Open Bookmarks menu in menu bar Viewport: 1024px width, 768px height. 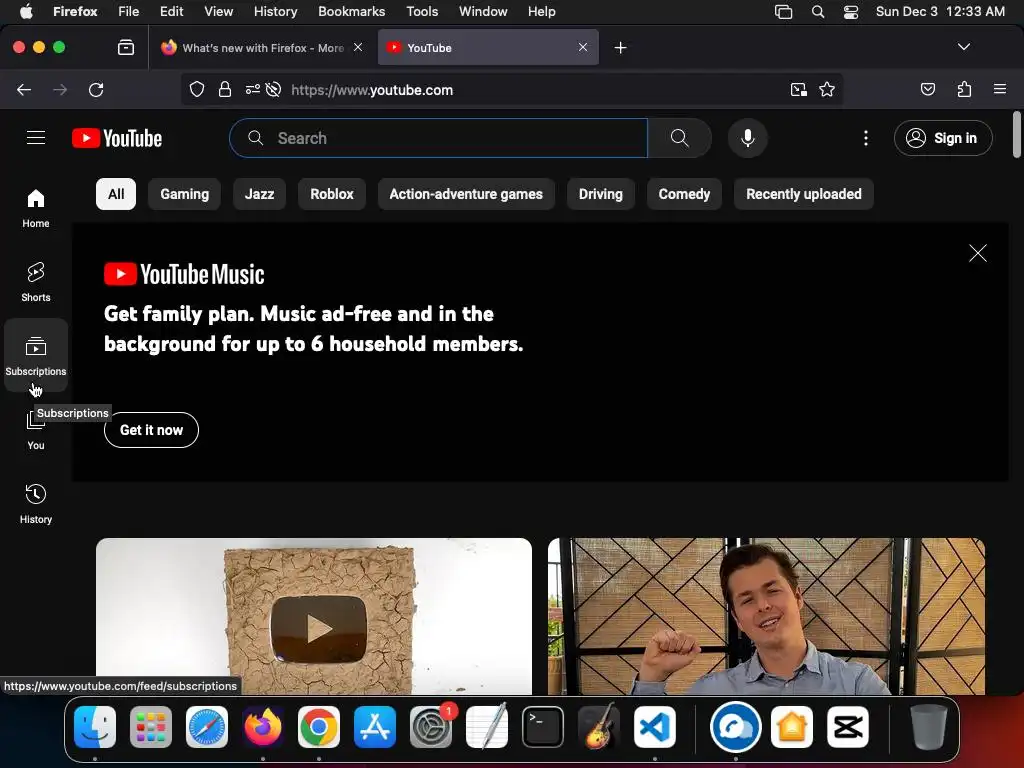351,11
